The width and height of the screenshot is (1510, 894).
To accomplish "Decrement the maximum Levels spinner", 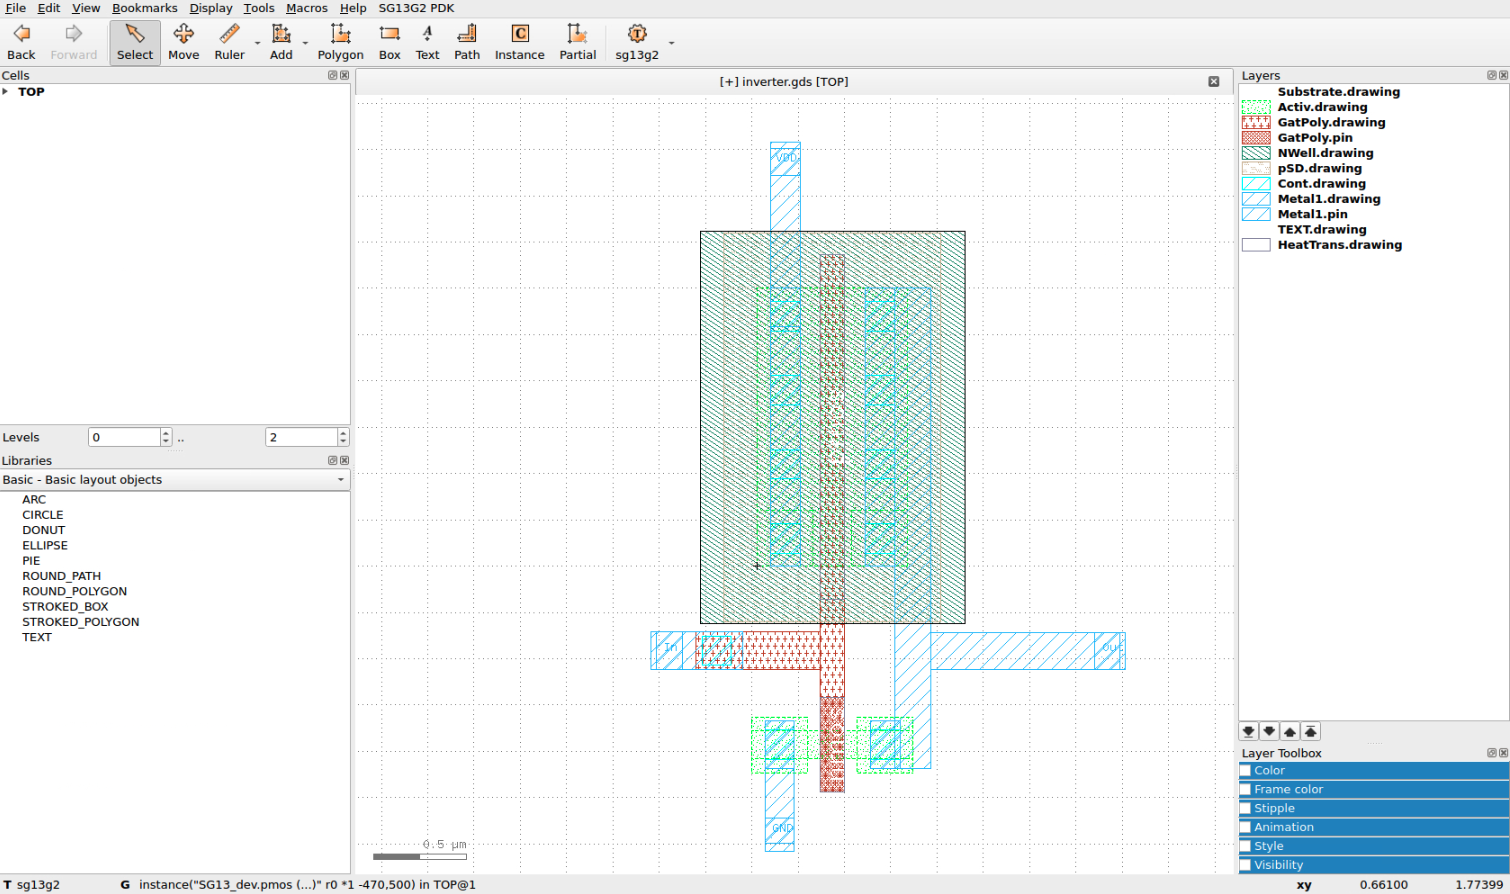I will tap(343, 442).
